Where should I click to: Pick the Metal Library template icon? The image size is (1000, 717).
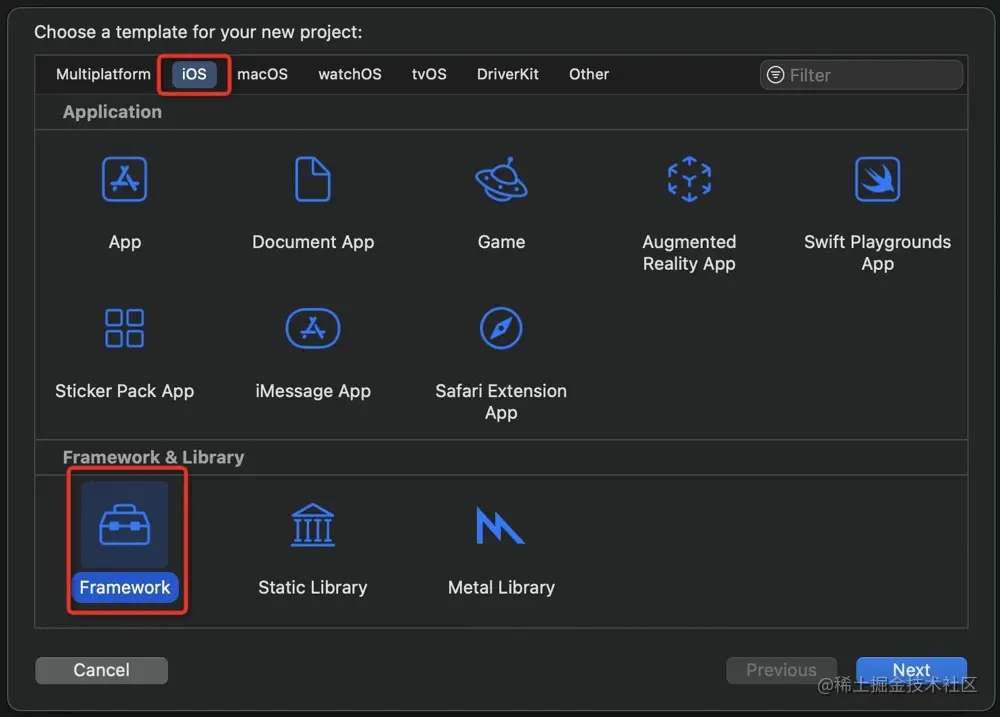point(500,525)
